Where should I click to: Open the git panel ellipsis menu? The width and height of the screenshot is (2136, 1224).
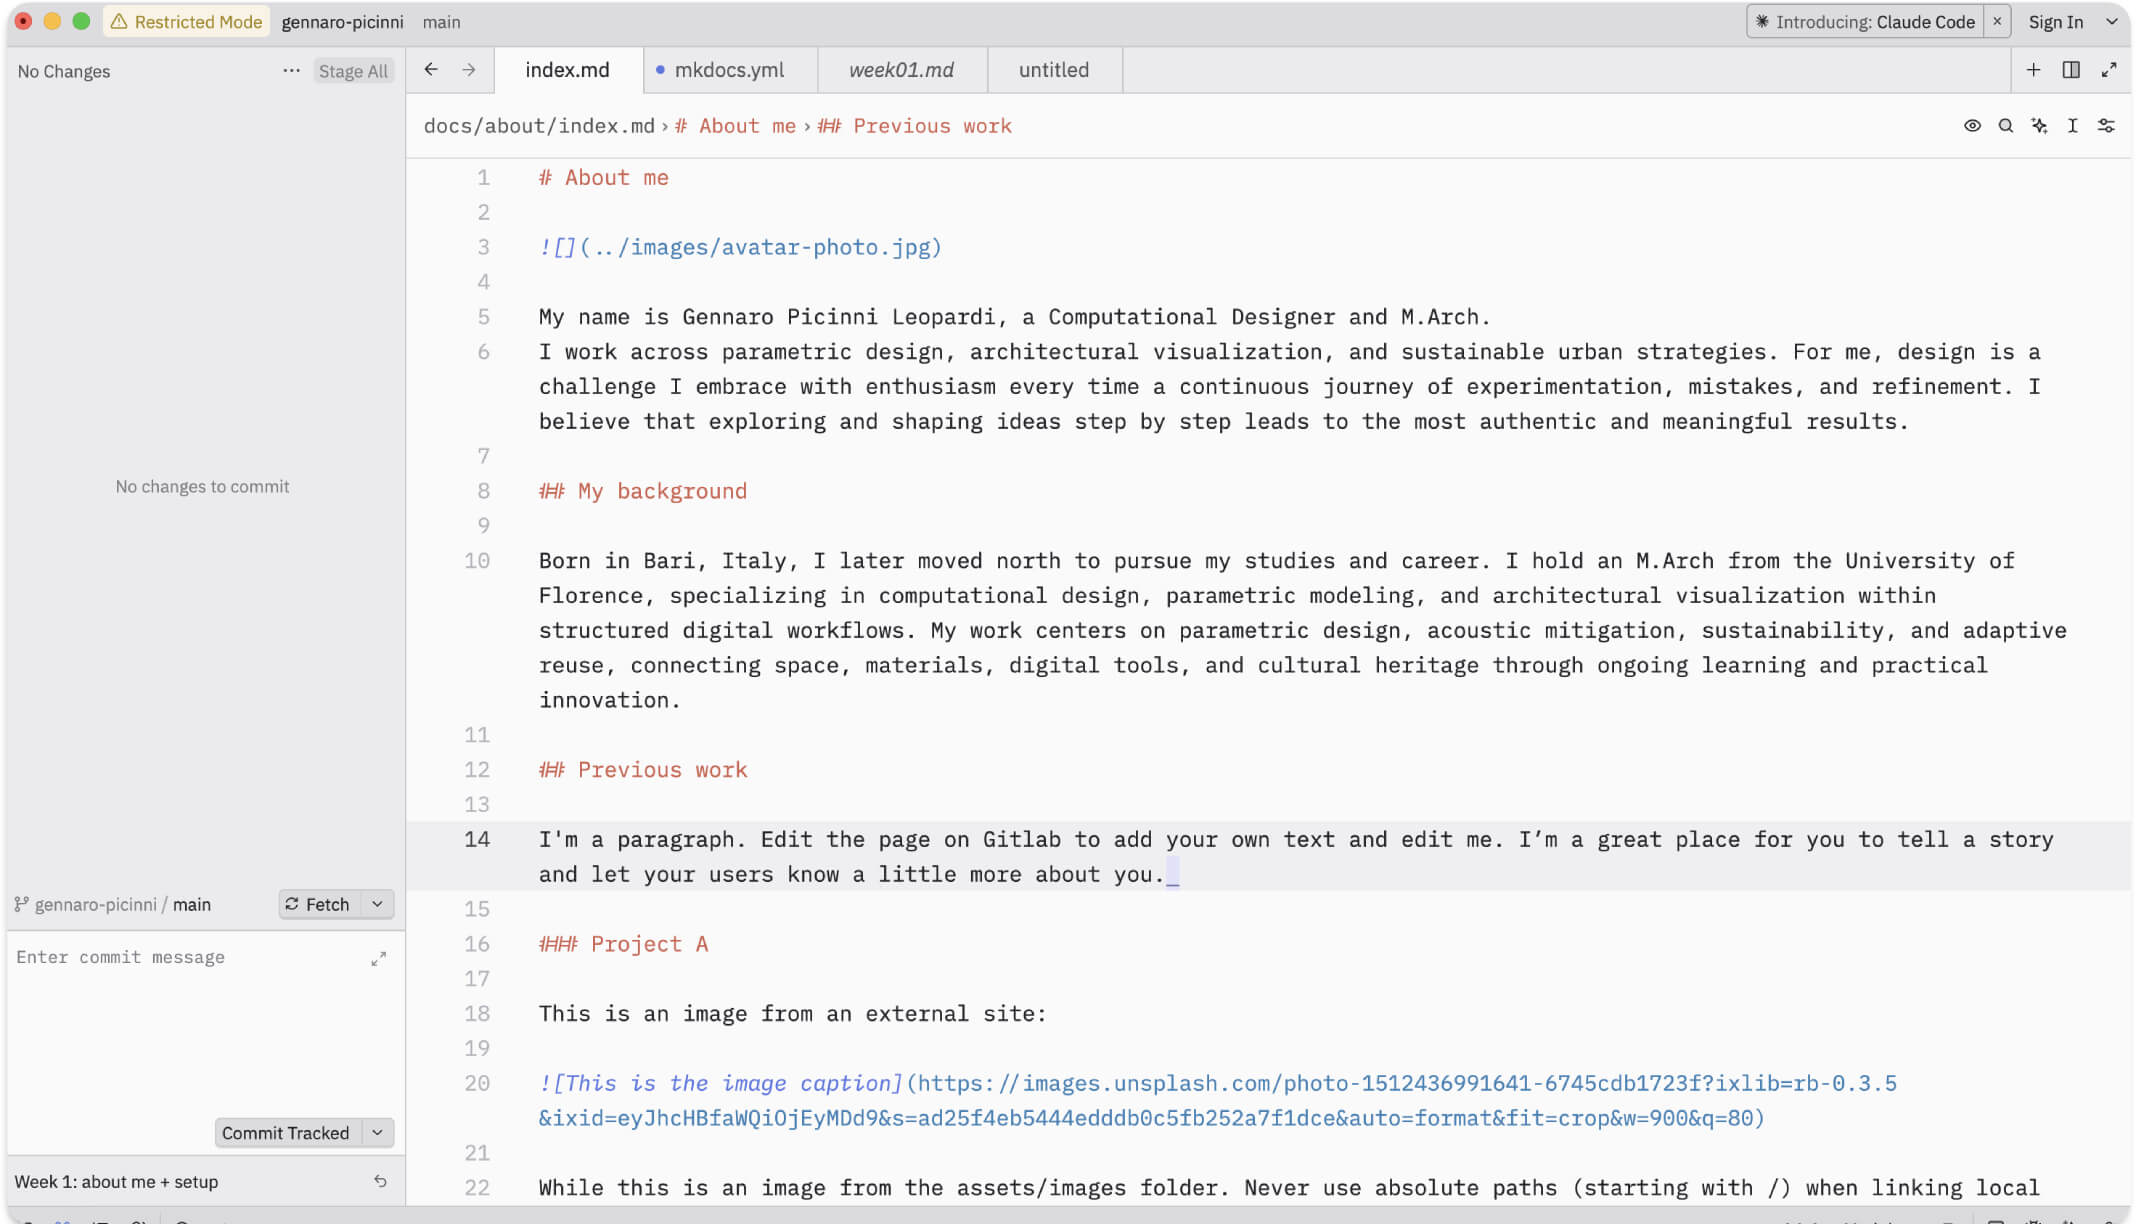coord(291,71)
